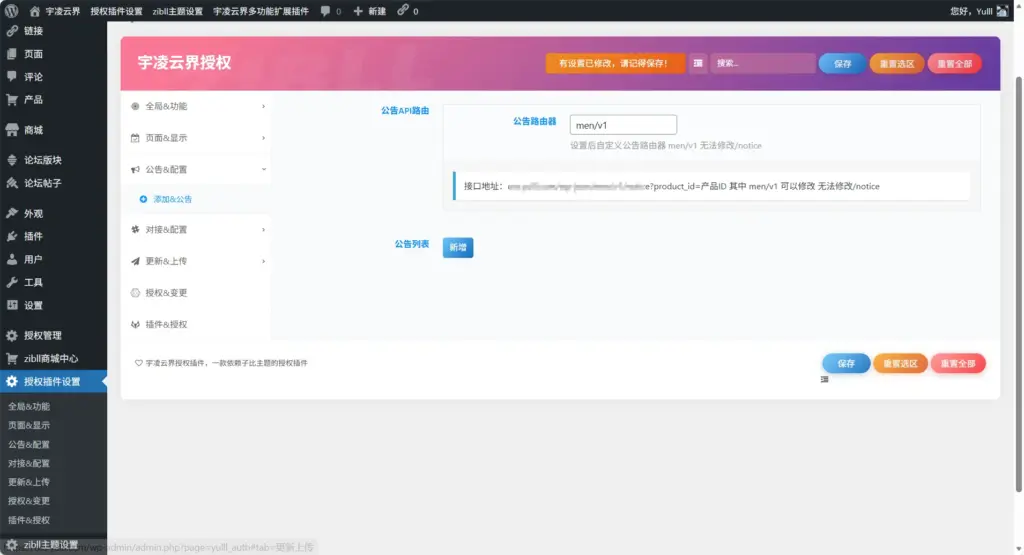Image resolution: width=1024 pixels, height=555 pixels.
Task: Open 授权&变更 sidebar submenu link
Action: click(29, 501)
